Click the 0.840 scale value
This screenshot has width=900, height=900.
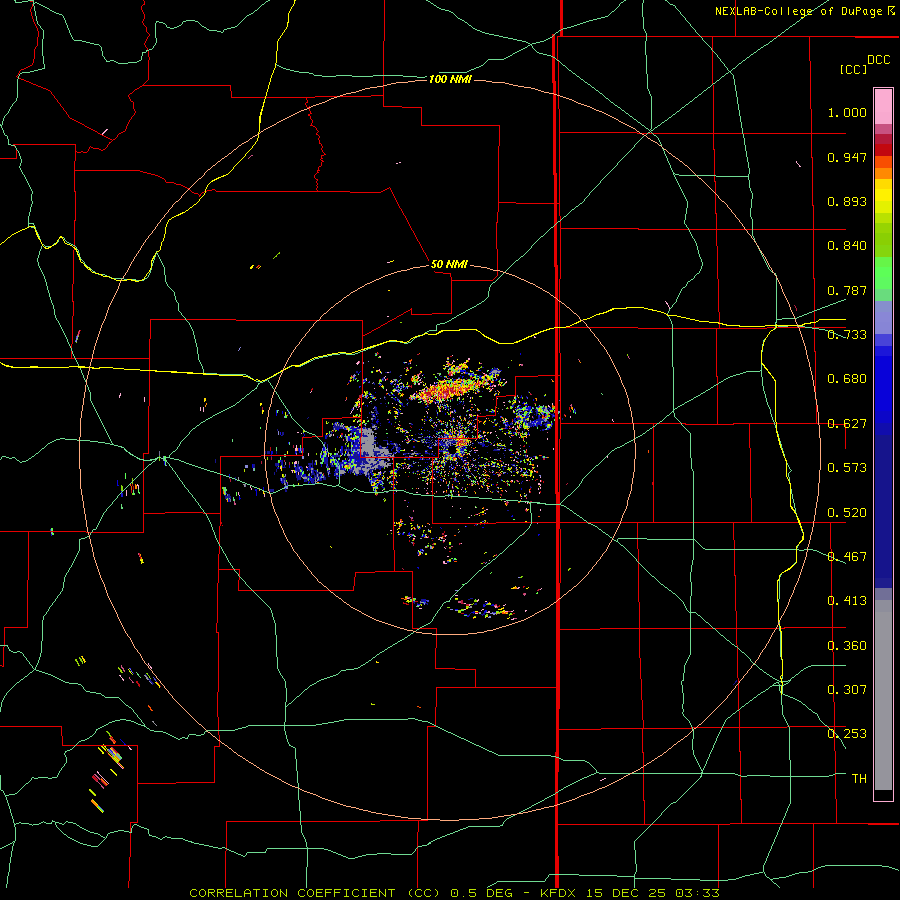tap(847, 246)
